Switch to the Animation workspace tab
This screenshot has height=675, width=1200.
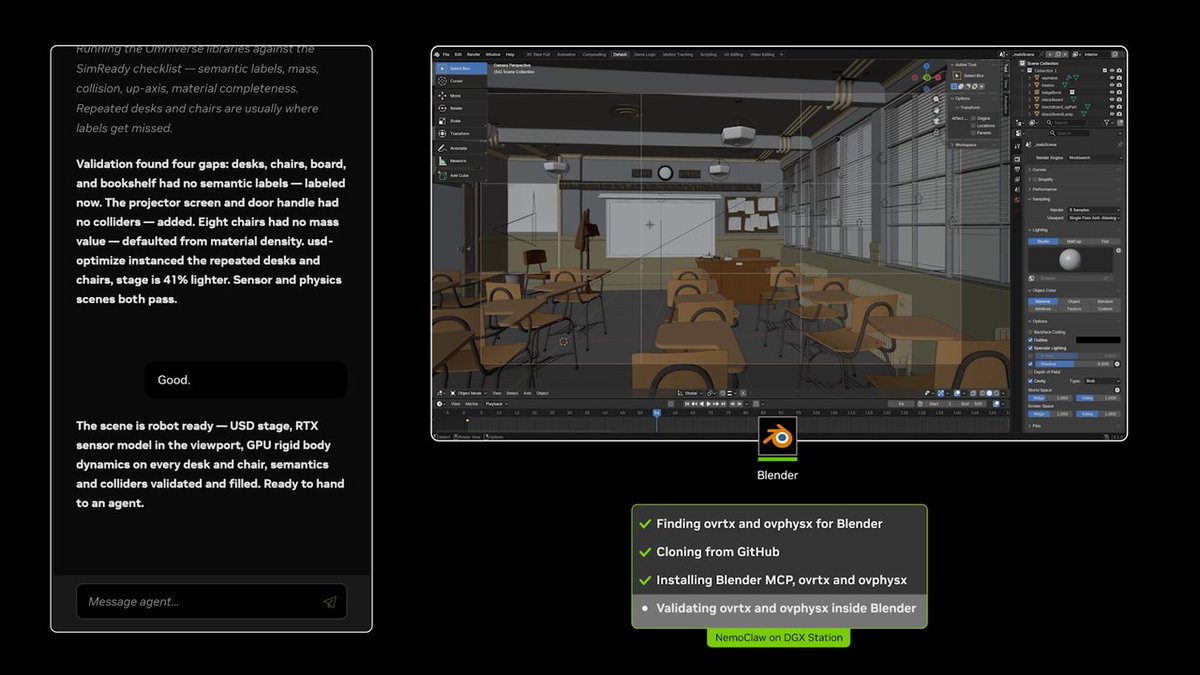point(566,55)
